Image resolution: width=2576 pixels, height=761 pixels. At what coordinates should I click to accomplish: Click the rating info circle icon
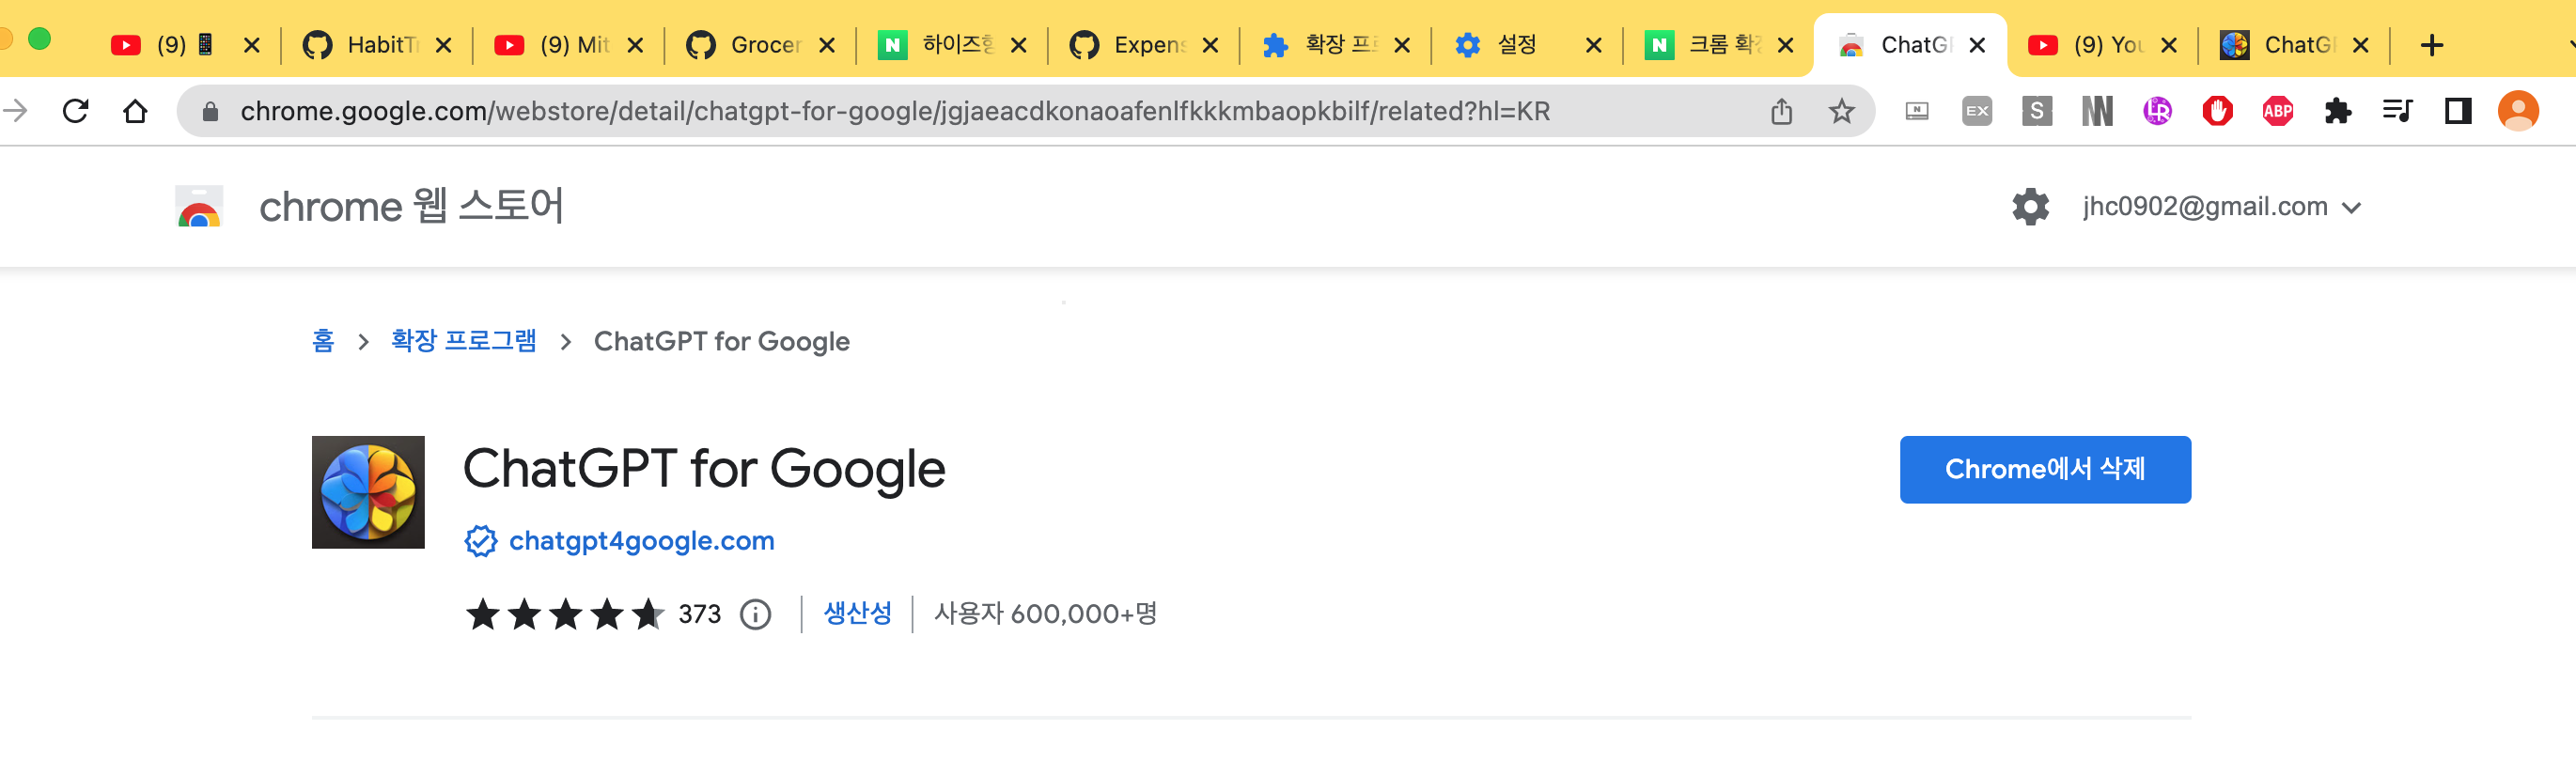[x=755, y=614]
